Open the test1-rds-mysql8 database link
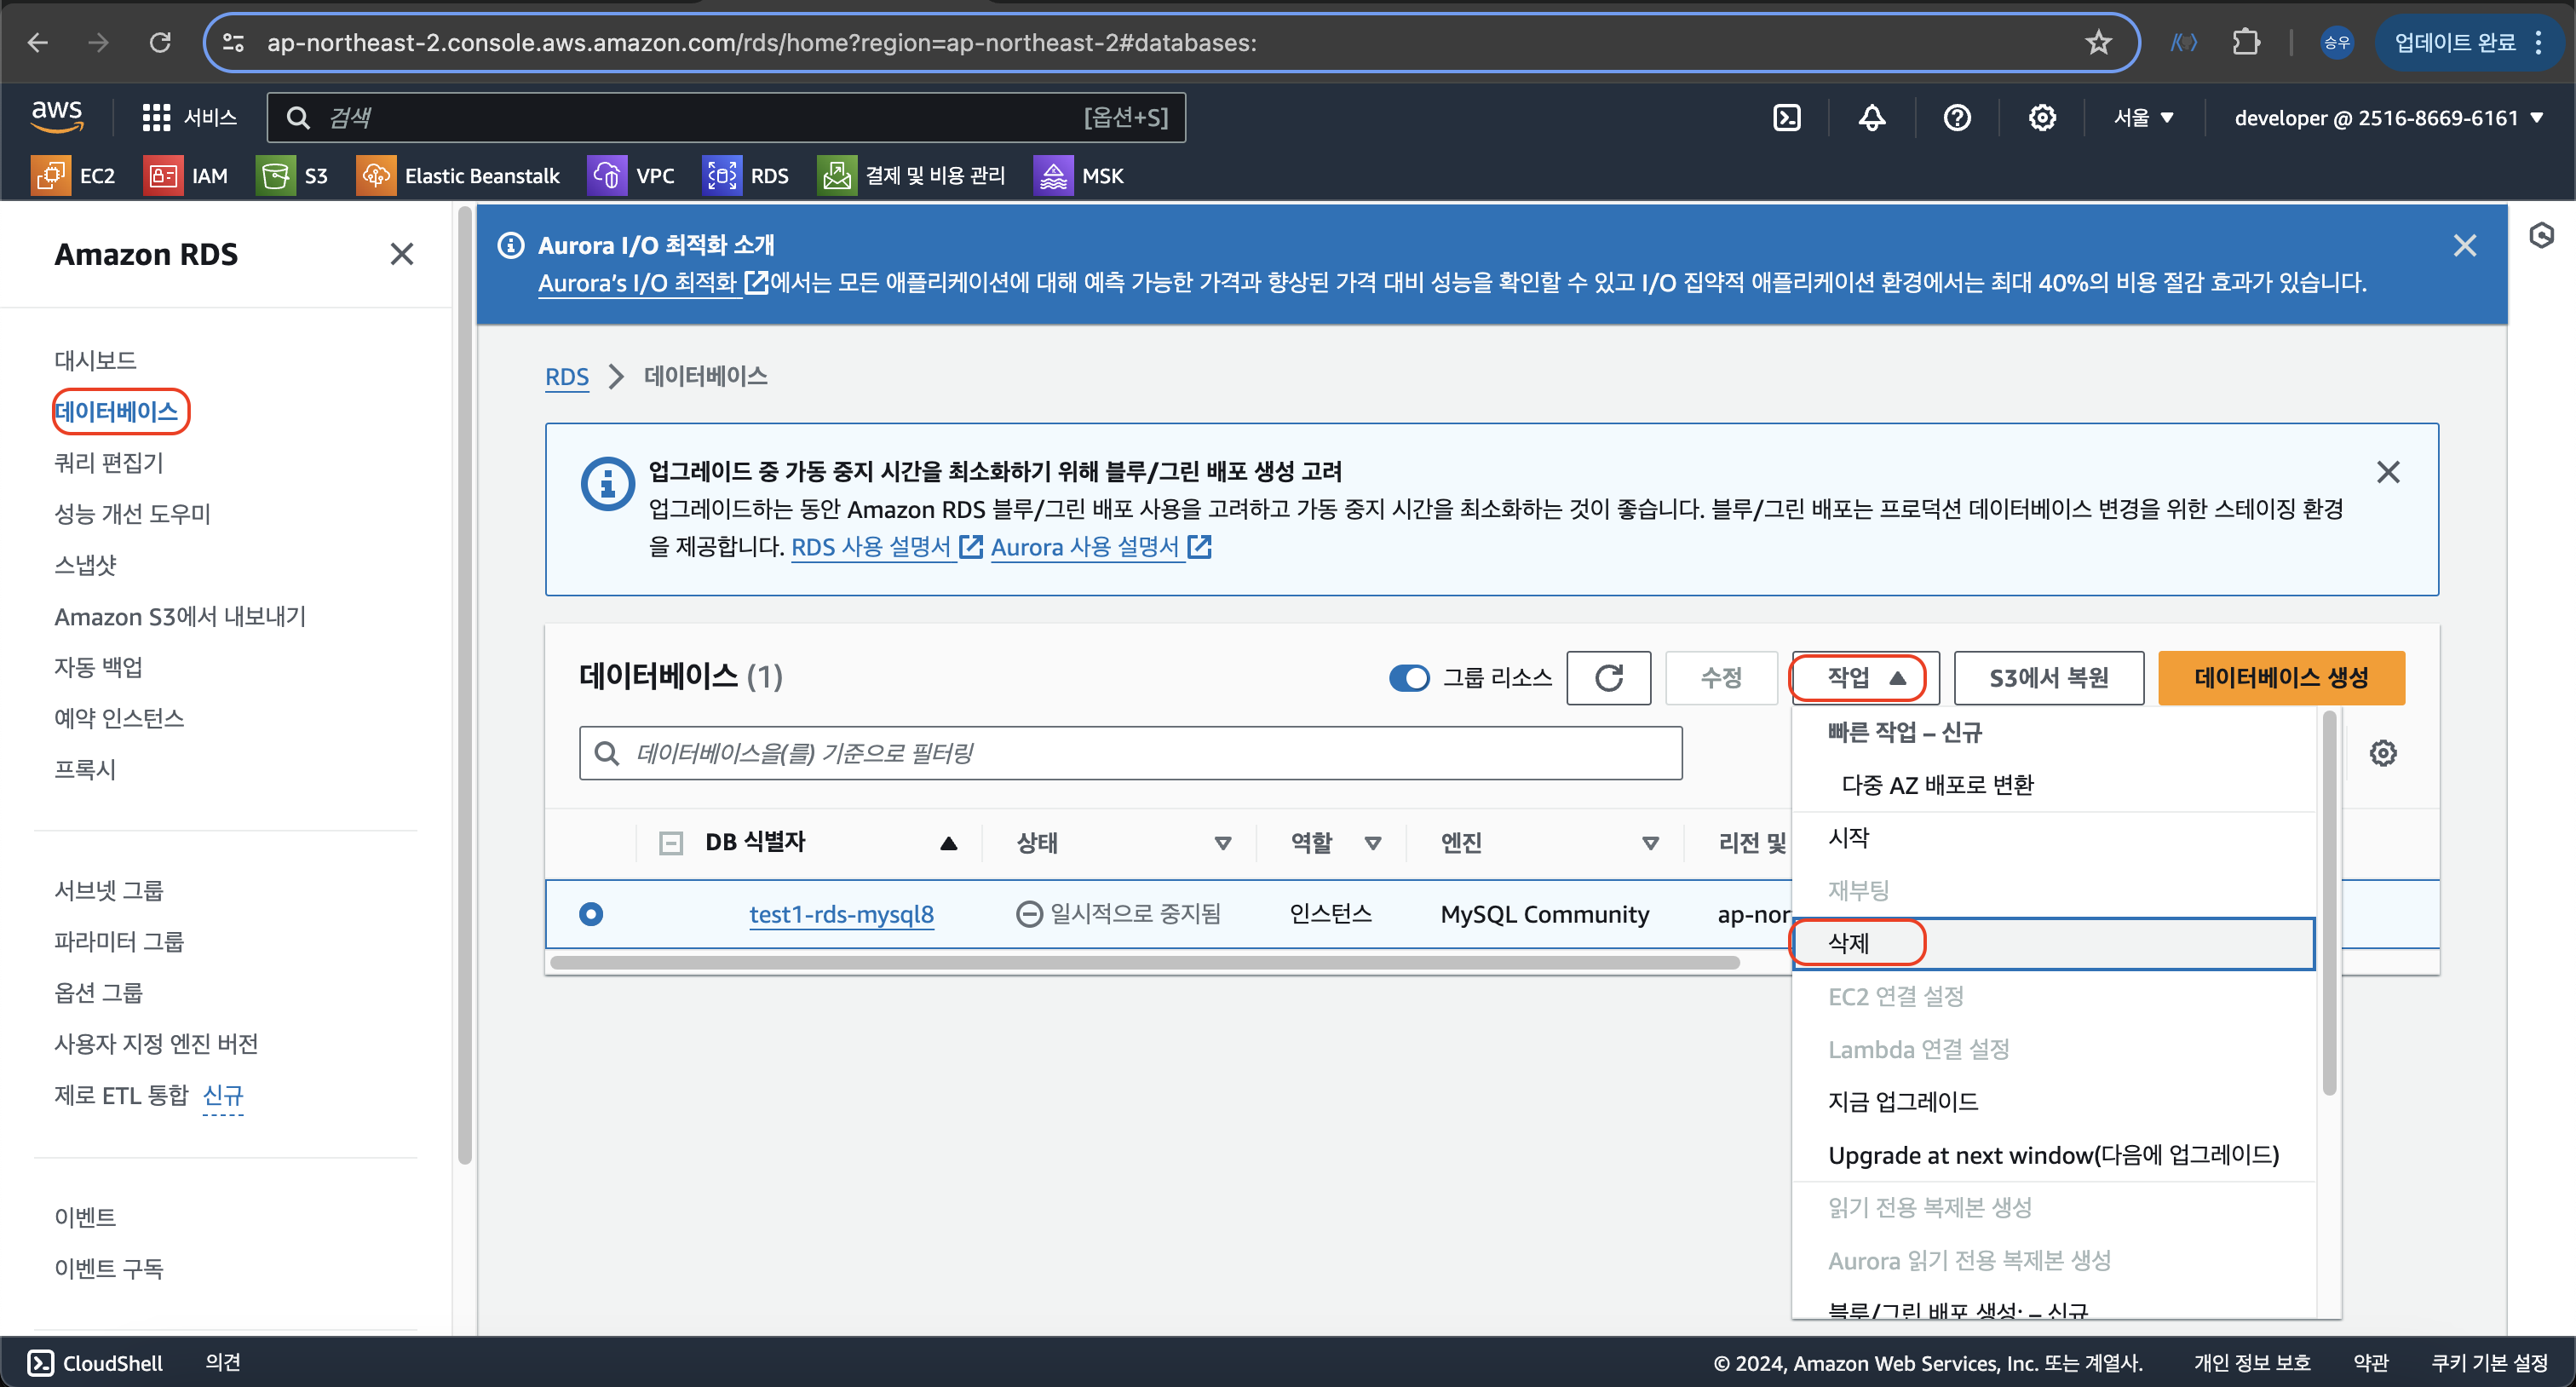 [x=841, y=914]
